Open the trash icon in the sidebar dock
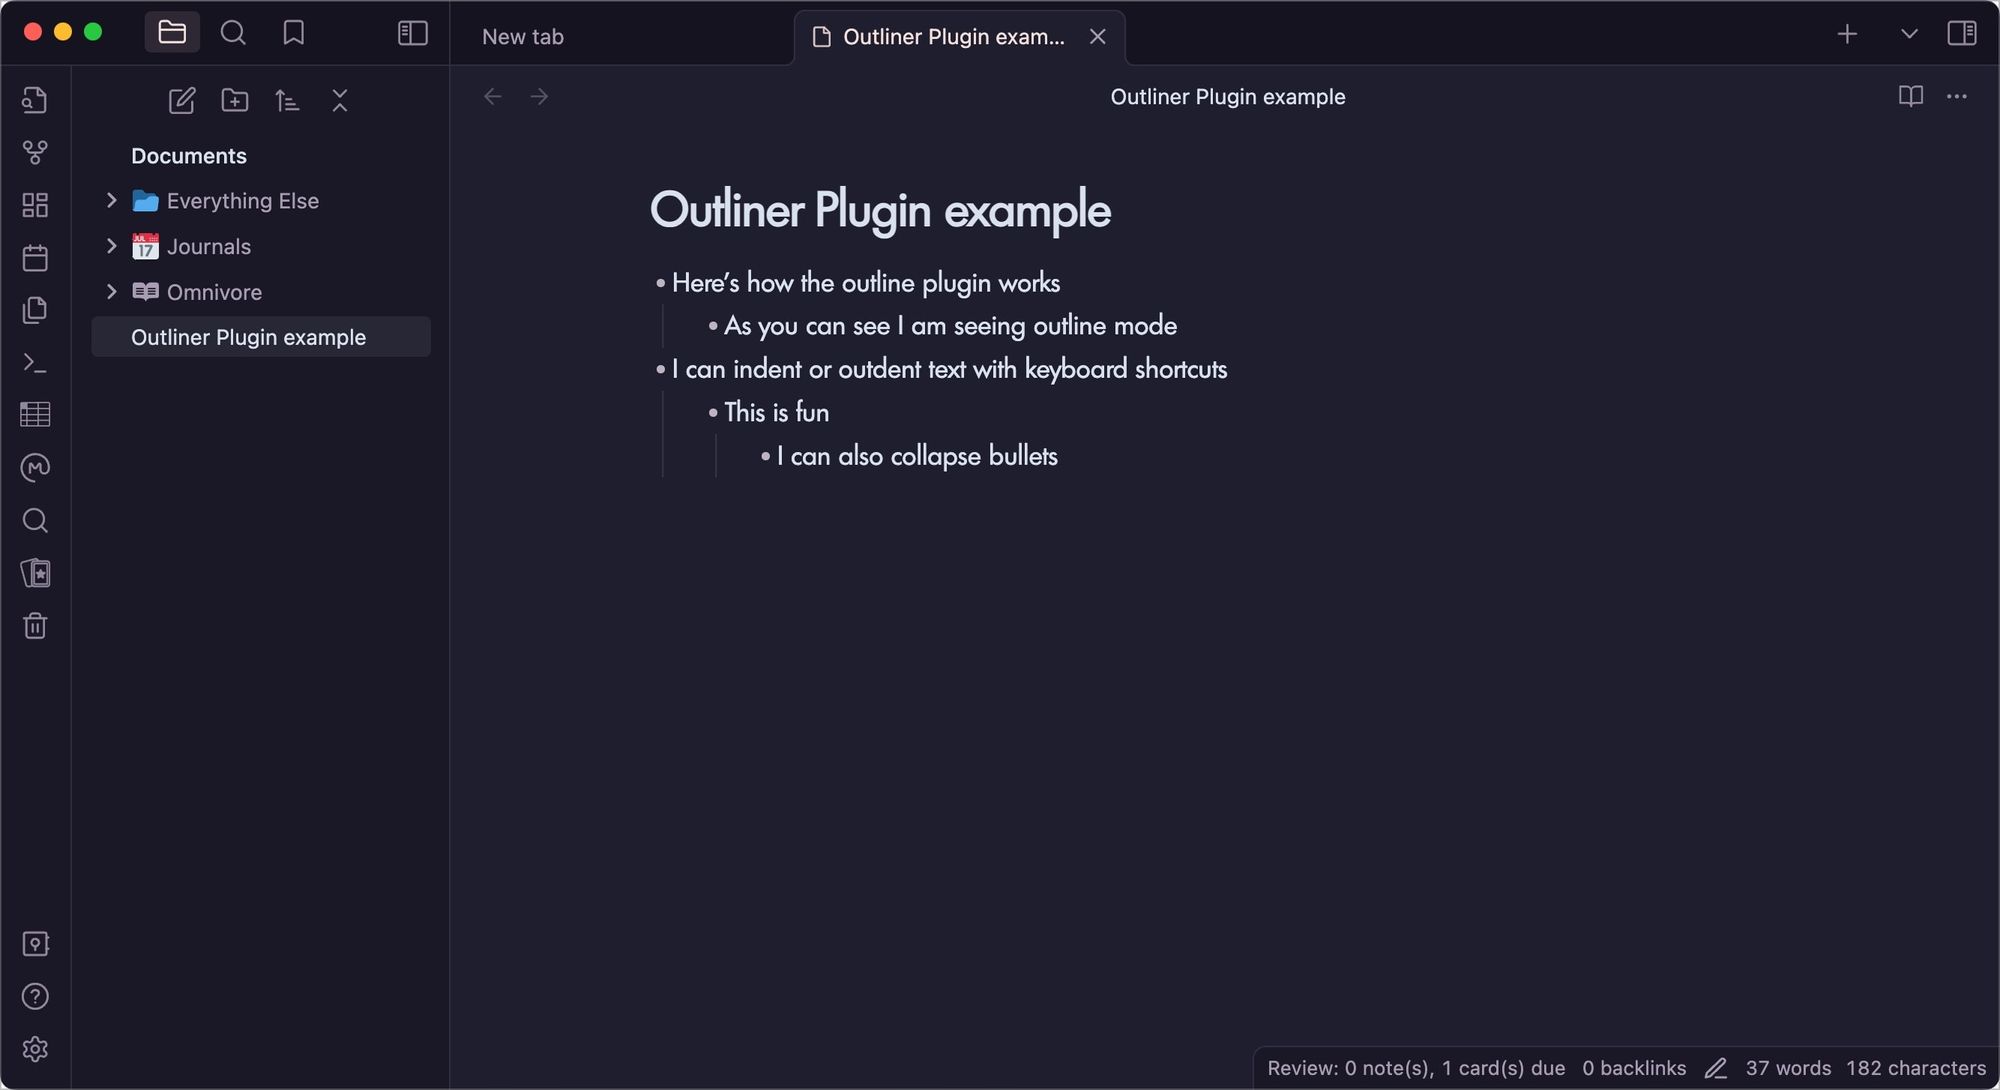The image size is (2000, 1090). [35, 625]
